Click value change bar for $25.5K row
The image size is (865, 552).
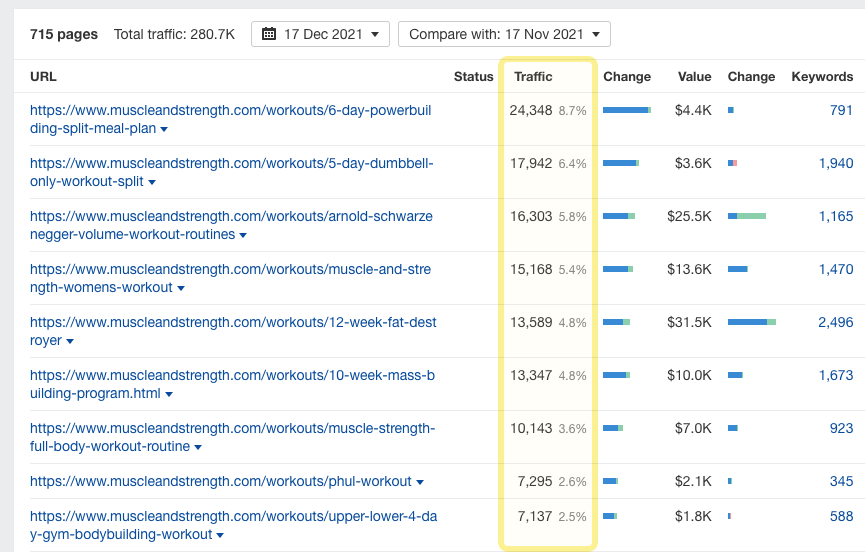747,216
